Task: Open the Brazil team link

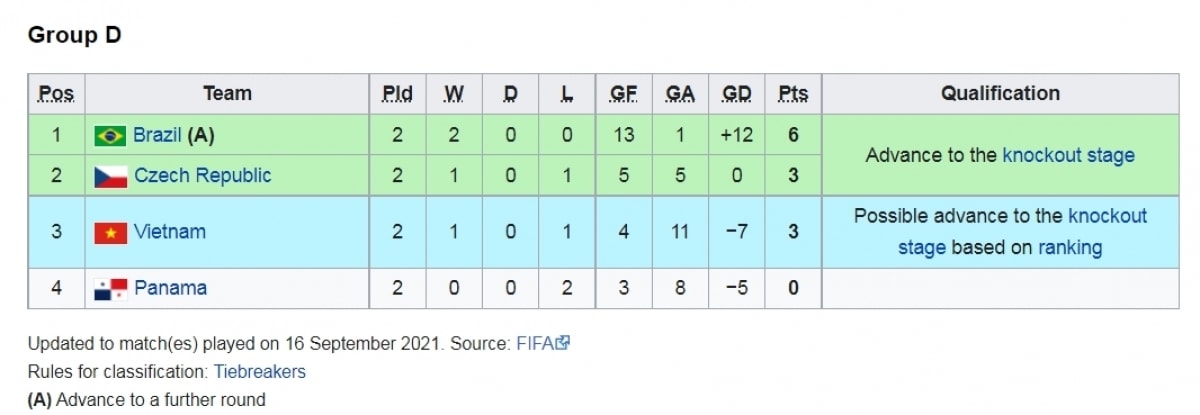Action: point(157,135)
